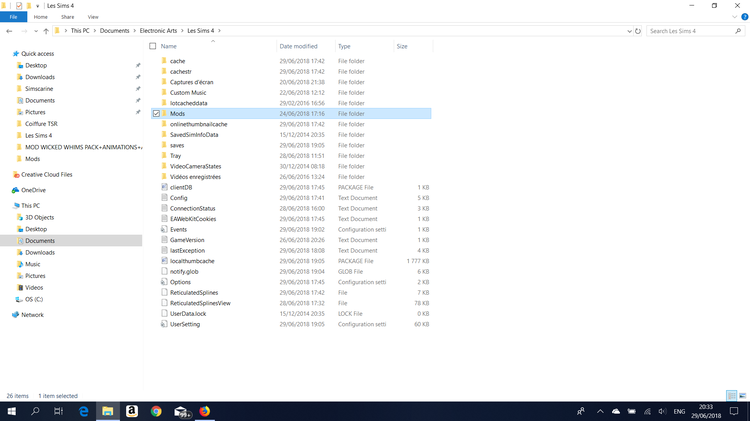The height and width of the screenshot is (421, 750).
Task: Click the Back navigation arrow
Action: pyautogui.click(x=9, y=31)
